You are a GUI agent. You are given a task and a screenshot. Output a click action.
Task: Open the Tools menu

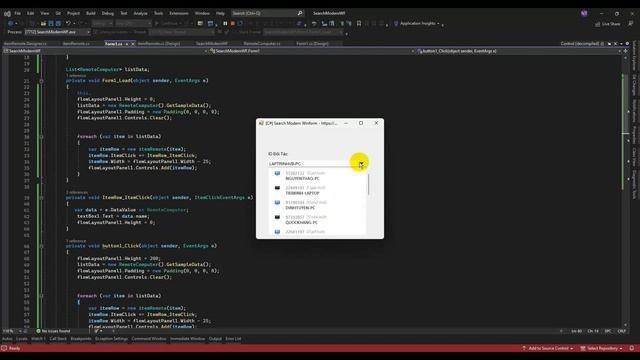tap(158, 13)
